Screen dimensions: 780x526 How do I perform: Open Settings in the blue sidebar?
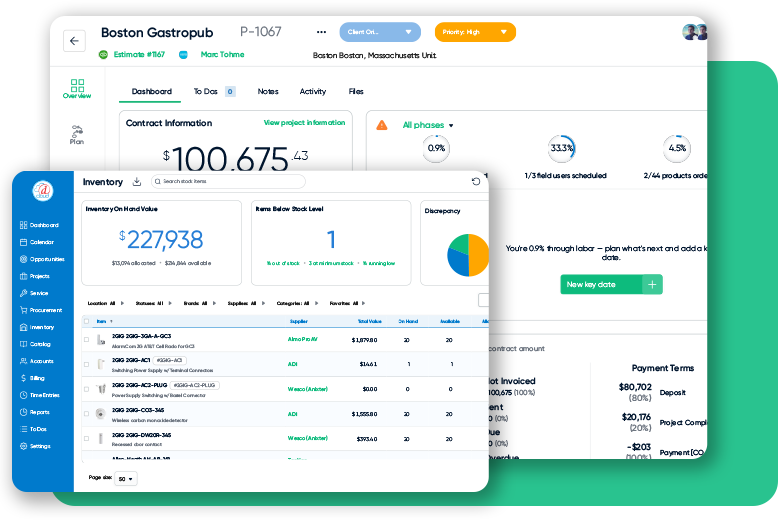35,446
